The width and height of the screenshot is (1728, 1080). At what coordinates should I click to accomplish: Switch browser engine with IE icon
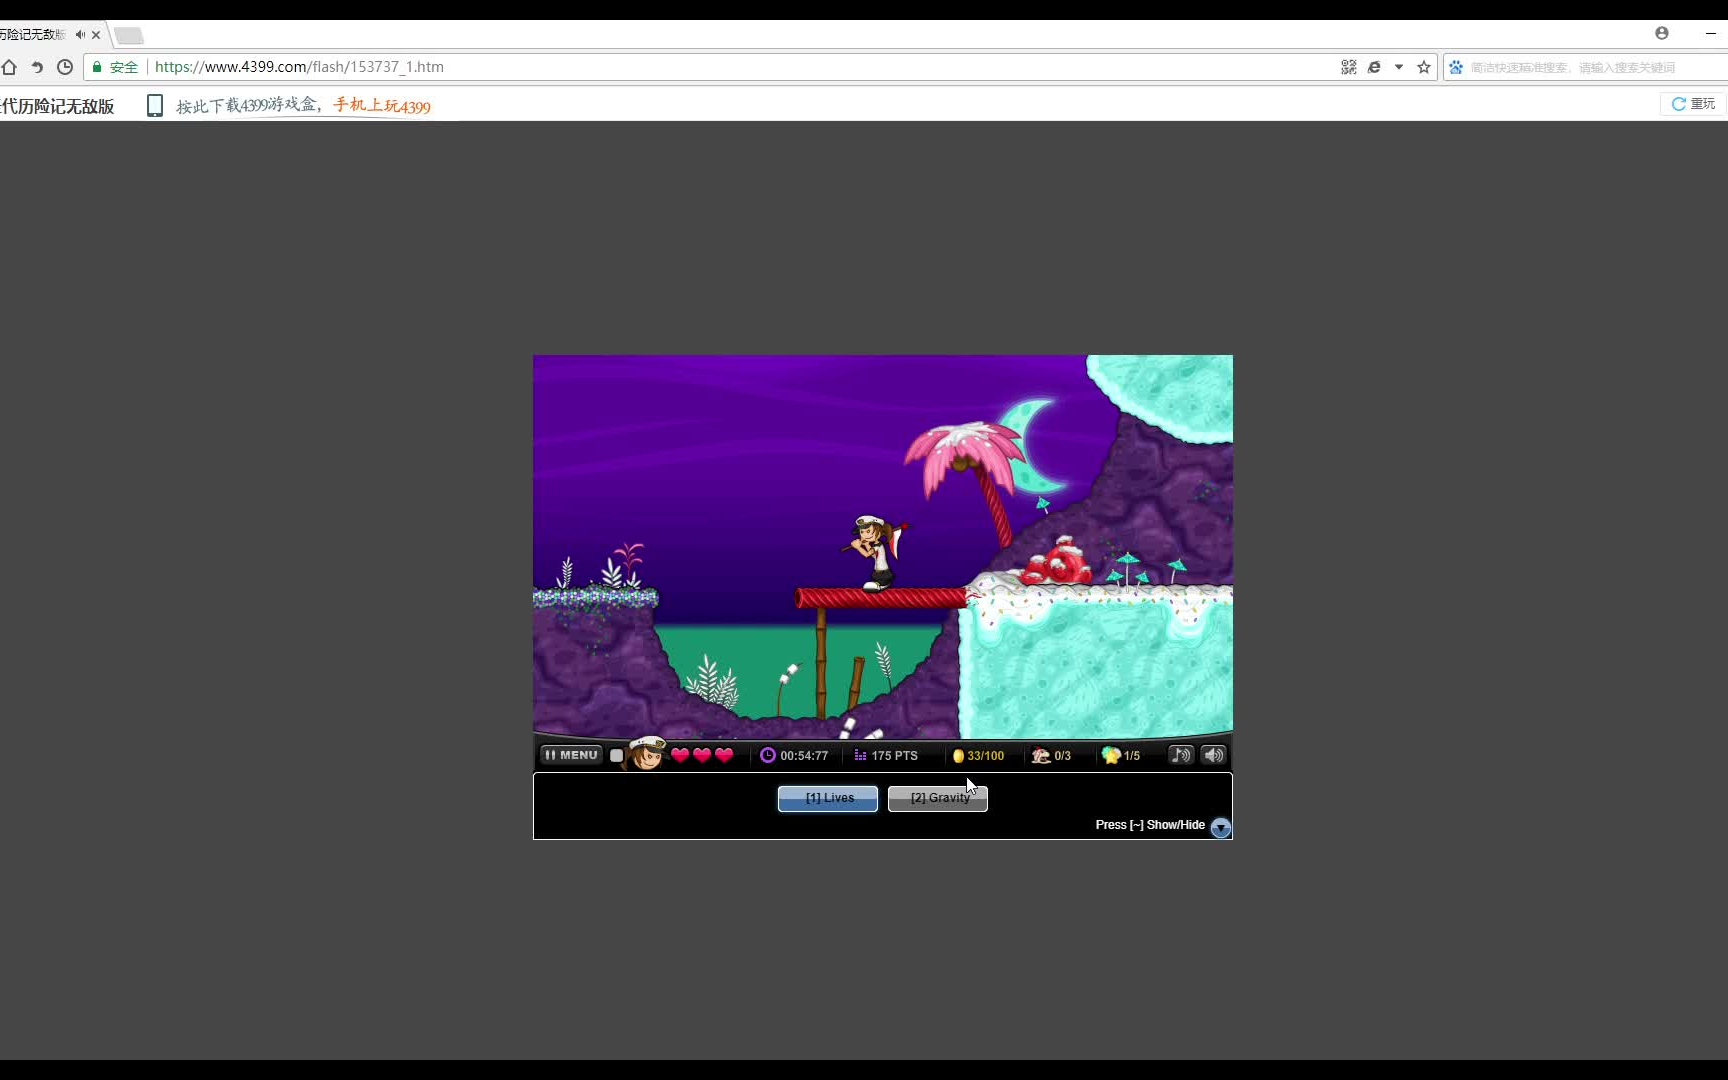click(1375, 67)
